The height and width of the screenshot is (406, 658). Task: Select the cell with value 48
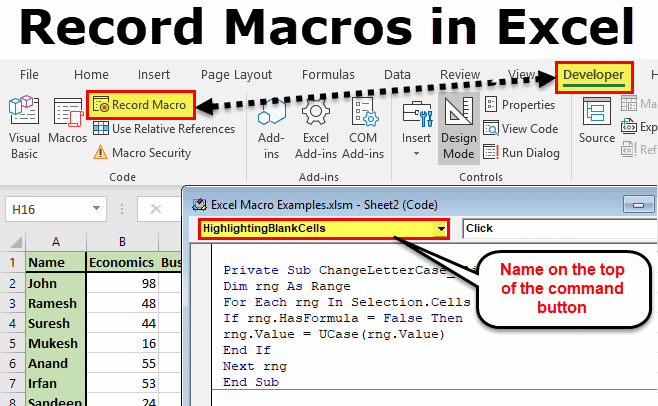coord(122,304)
